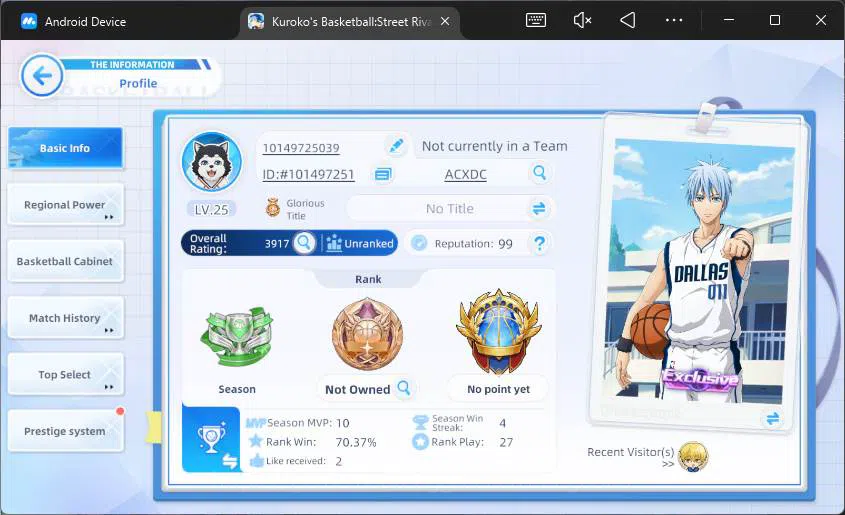Viewport: 845px width, 515px height.
Task: View Not Owned badge details magnifier
Action: click(404, 388)
